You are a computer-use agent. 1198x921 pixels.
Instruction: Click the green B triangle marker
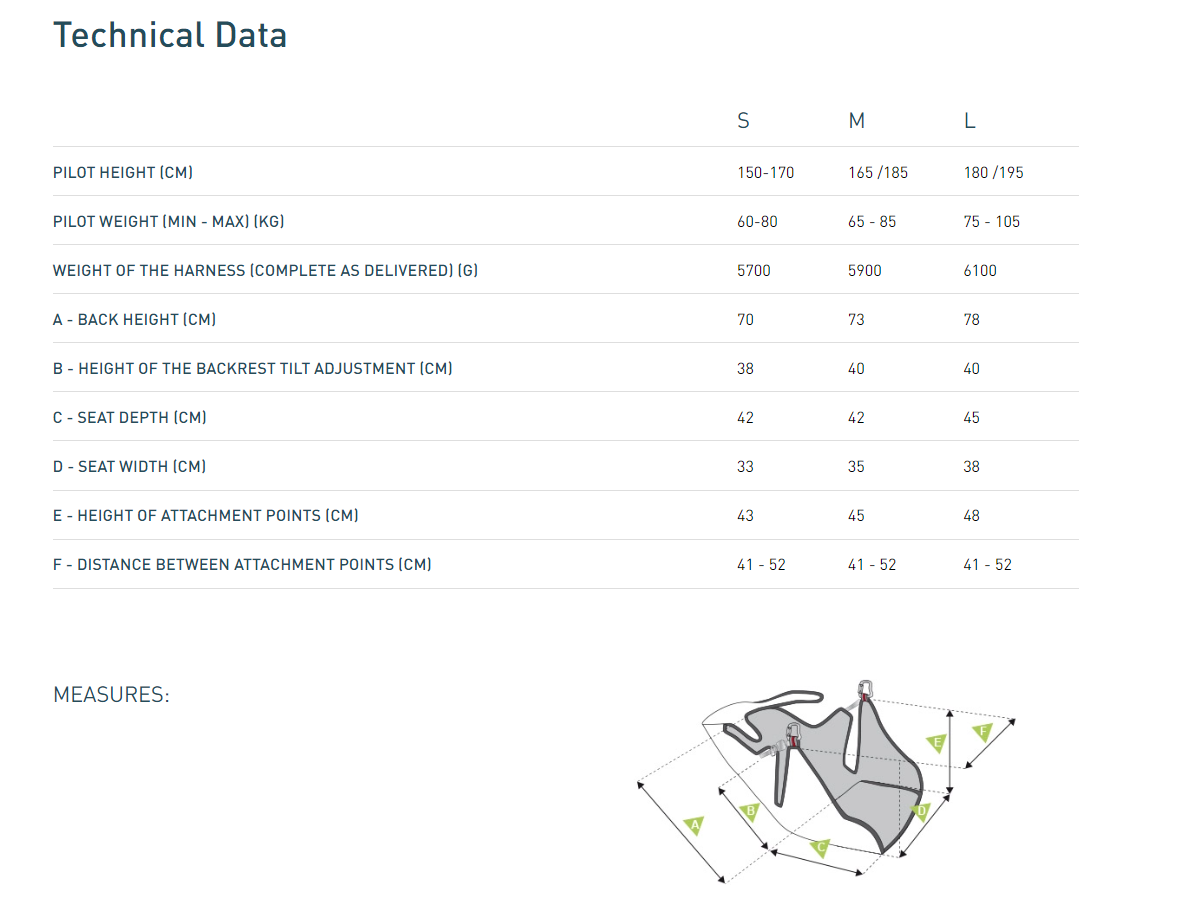(747, 812)
